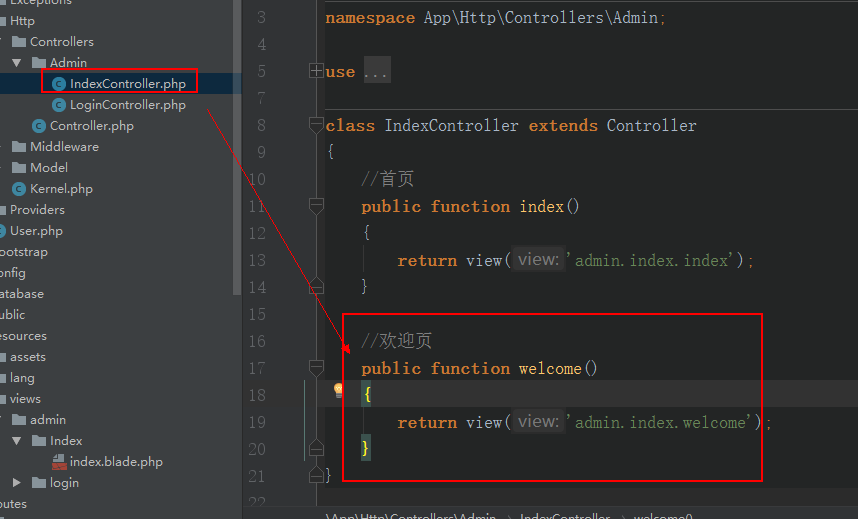The height and width of the screenshot is (519, 858).
Task: Toggle code folding for the welcome() function
Action: point(316,368)
